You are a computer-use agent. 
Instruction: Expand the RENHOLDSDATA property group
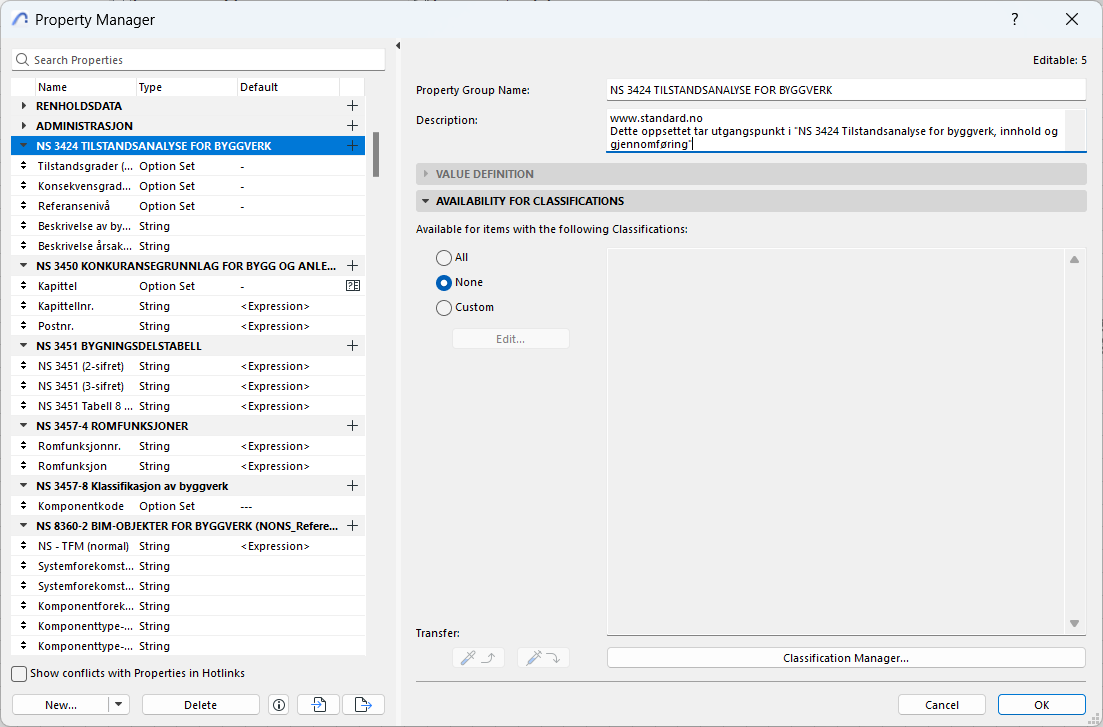pyautogui.click(x=24, y=106)
